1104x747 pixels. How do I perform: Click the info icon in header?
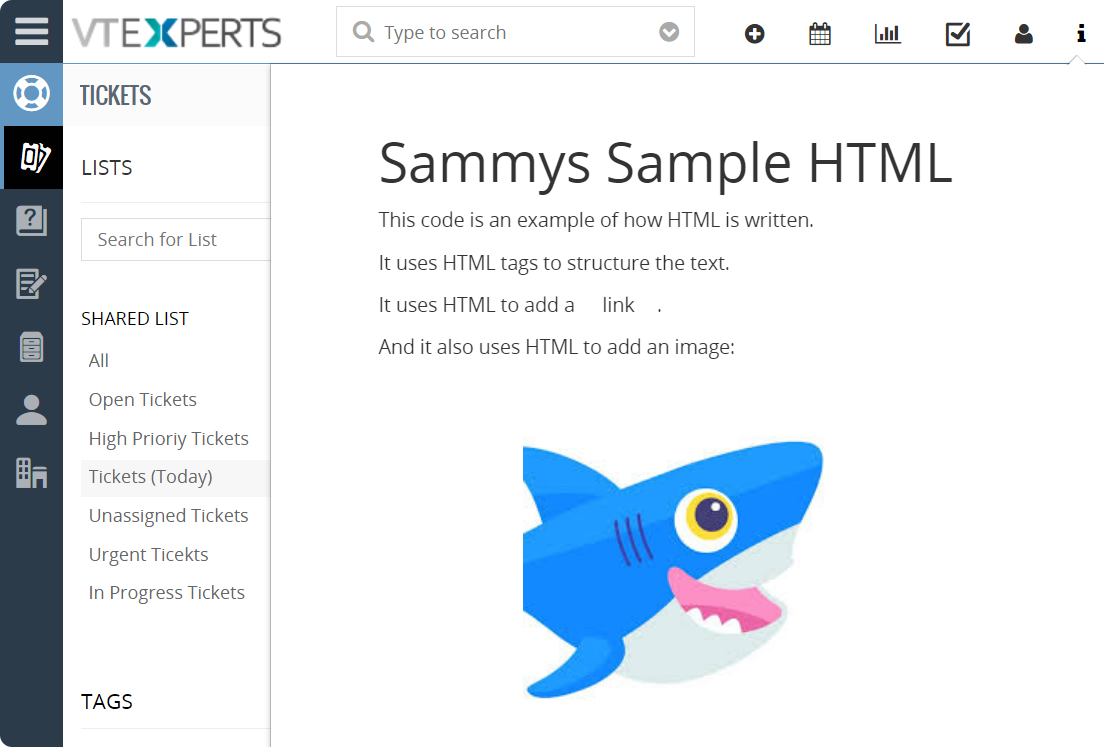pyautogui.click(x=1081, y=33)
